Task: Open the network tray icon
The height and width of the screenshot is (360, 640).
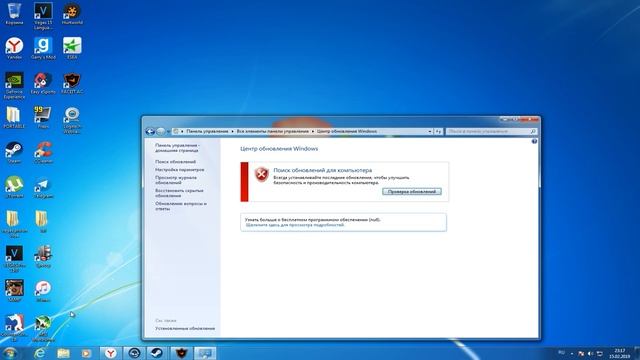Action: point(600,353)
